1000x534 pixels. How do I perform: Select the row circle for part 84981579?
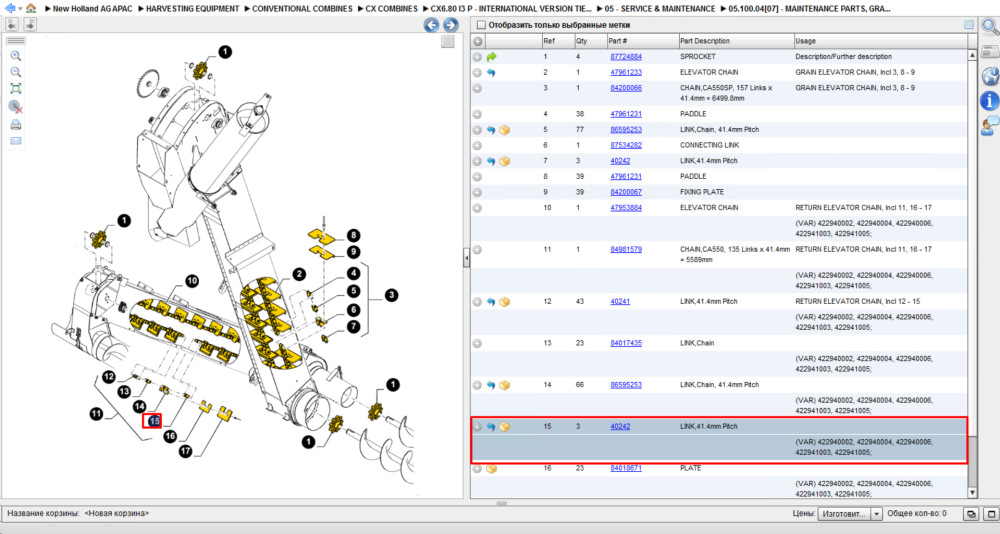(x=477, y=250)
